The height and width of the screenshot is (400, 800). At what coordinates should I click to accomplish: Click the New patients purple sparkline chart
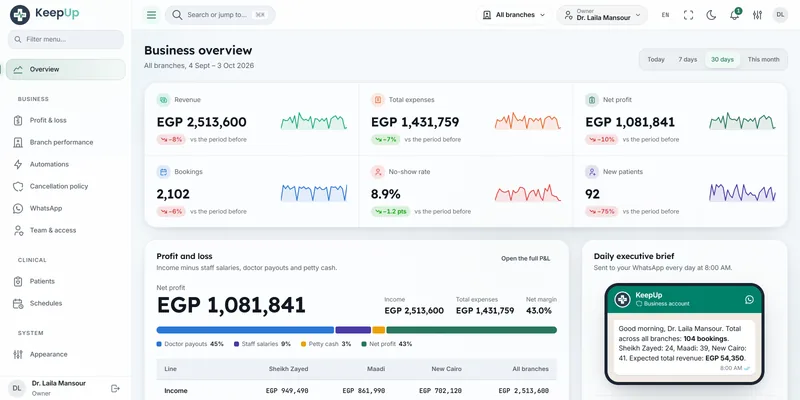pyautogui.click(x=742, y=193)
